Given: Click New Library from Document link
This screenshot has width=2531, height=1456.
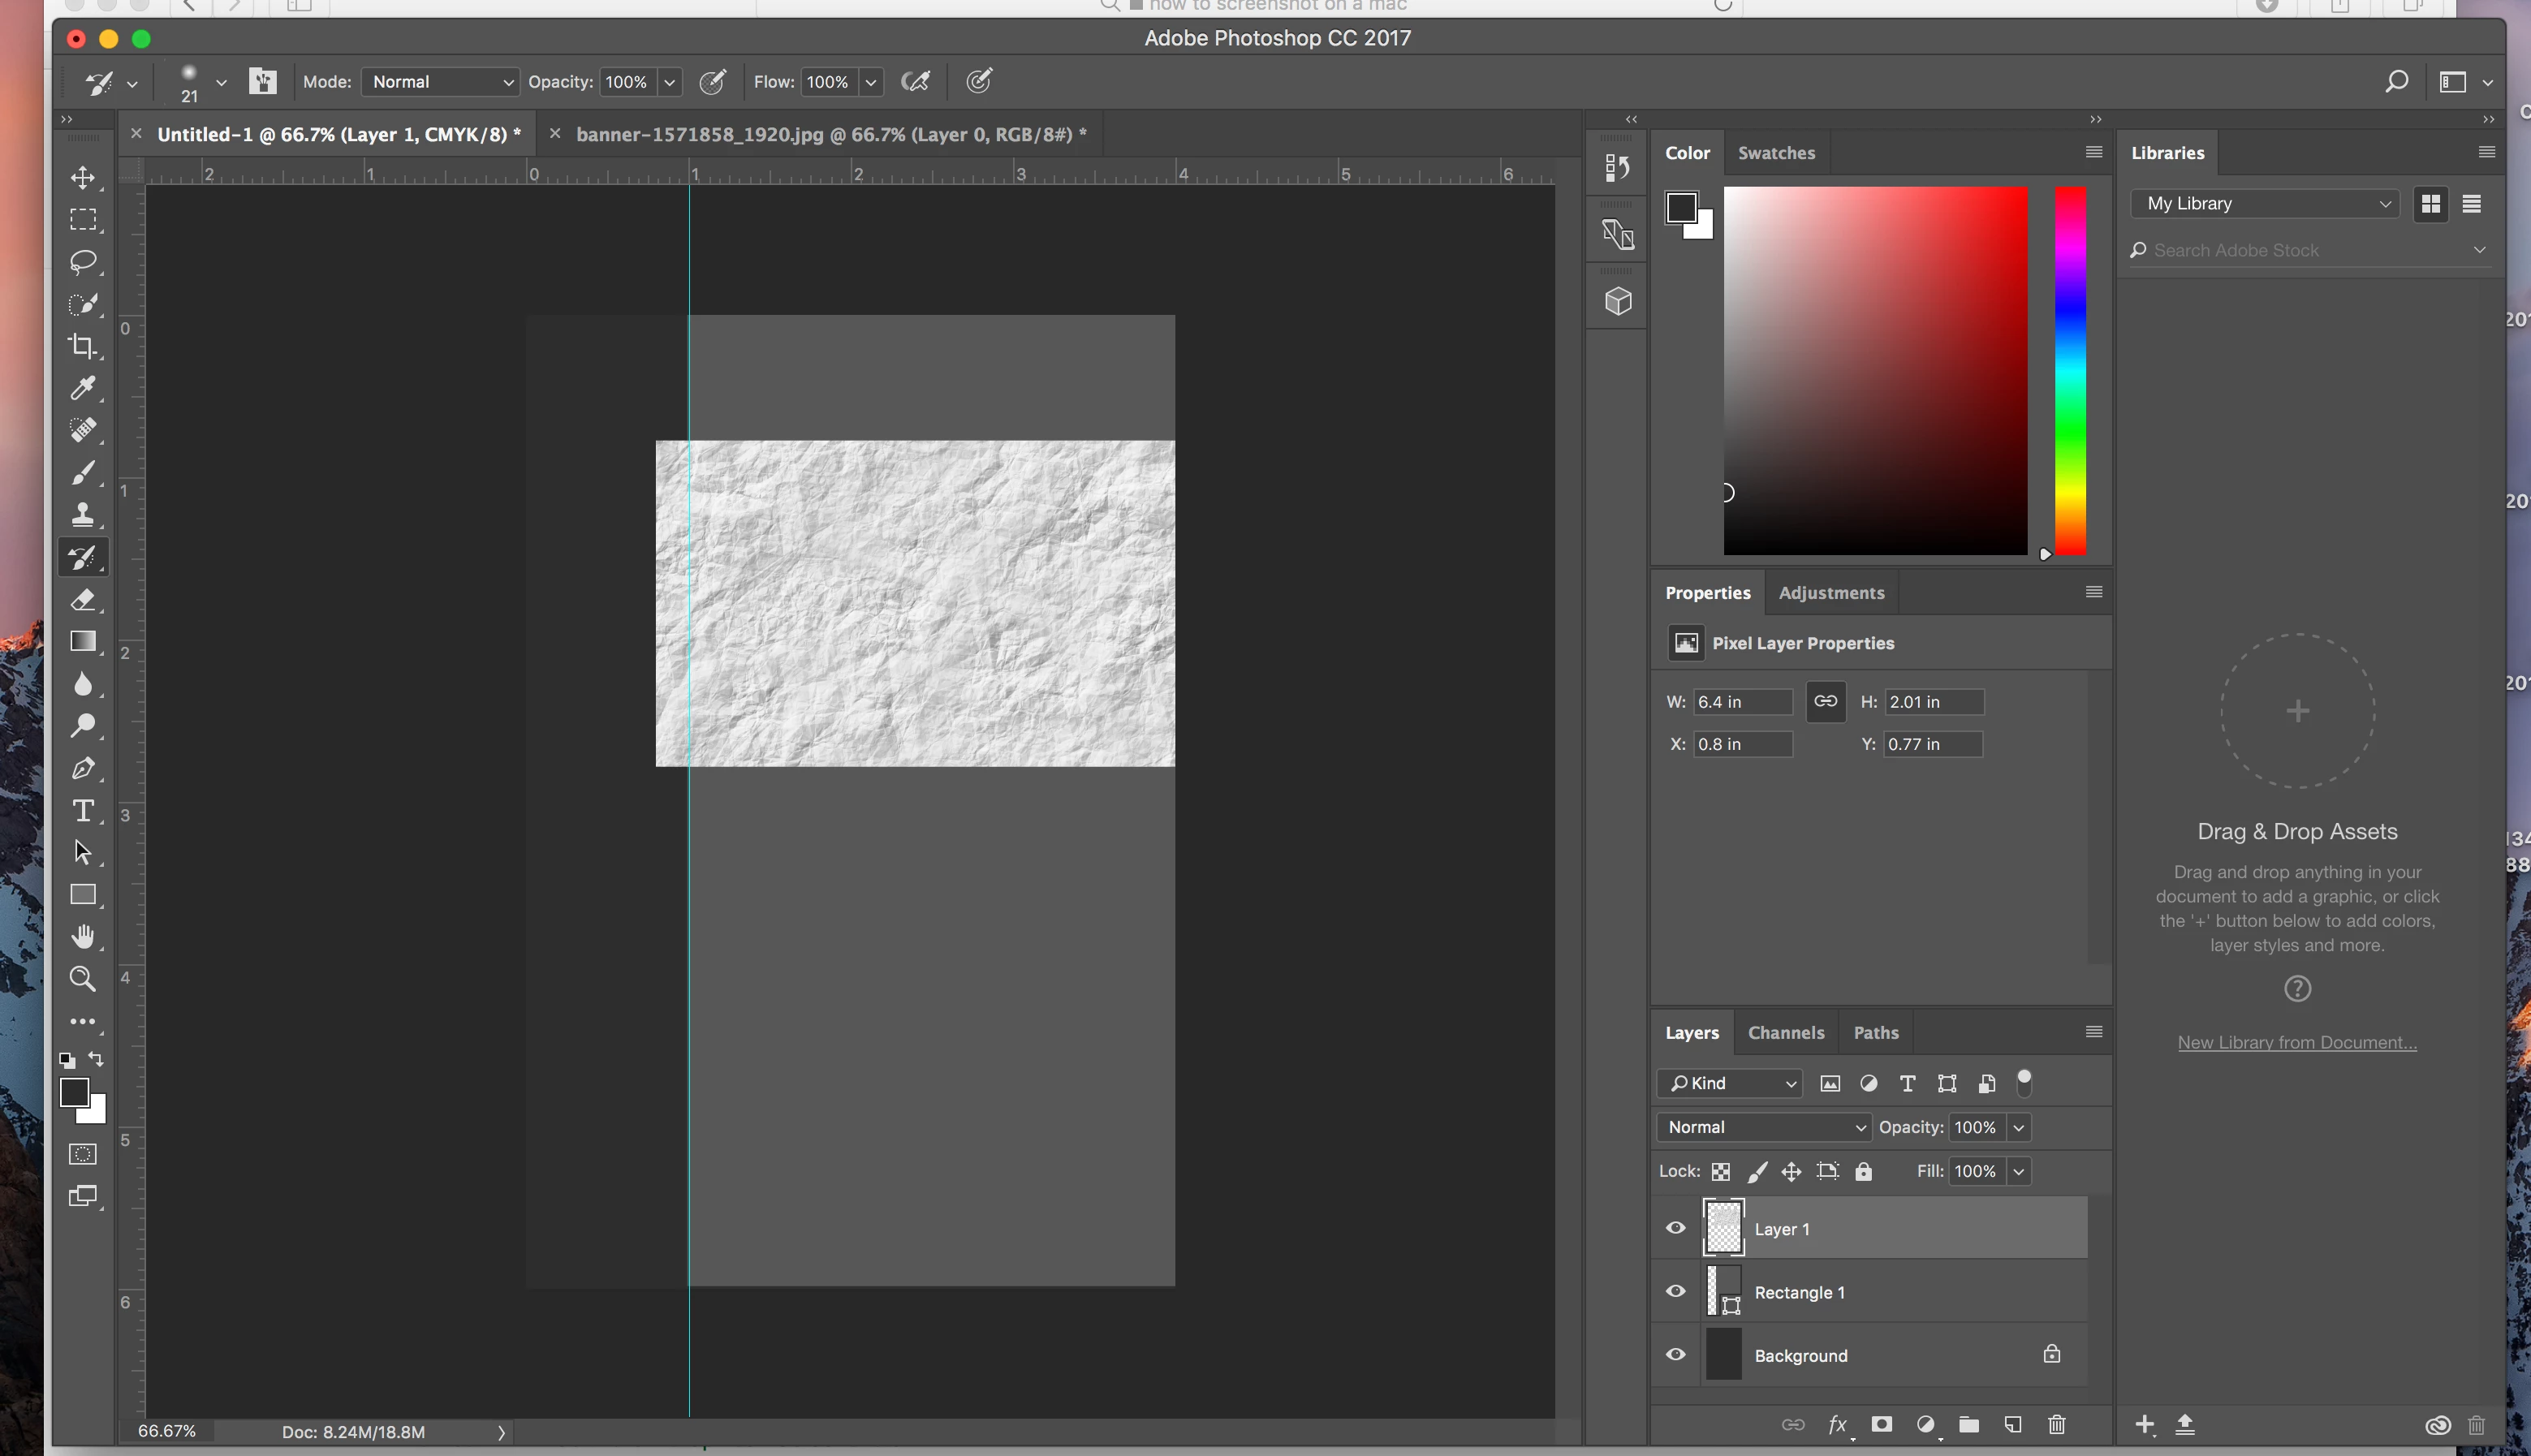Looking at the screenshot, I should (x=2297, y=1042).
